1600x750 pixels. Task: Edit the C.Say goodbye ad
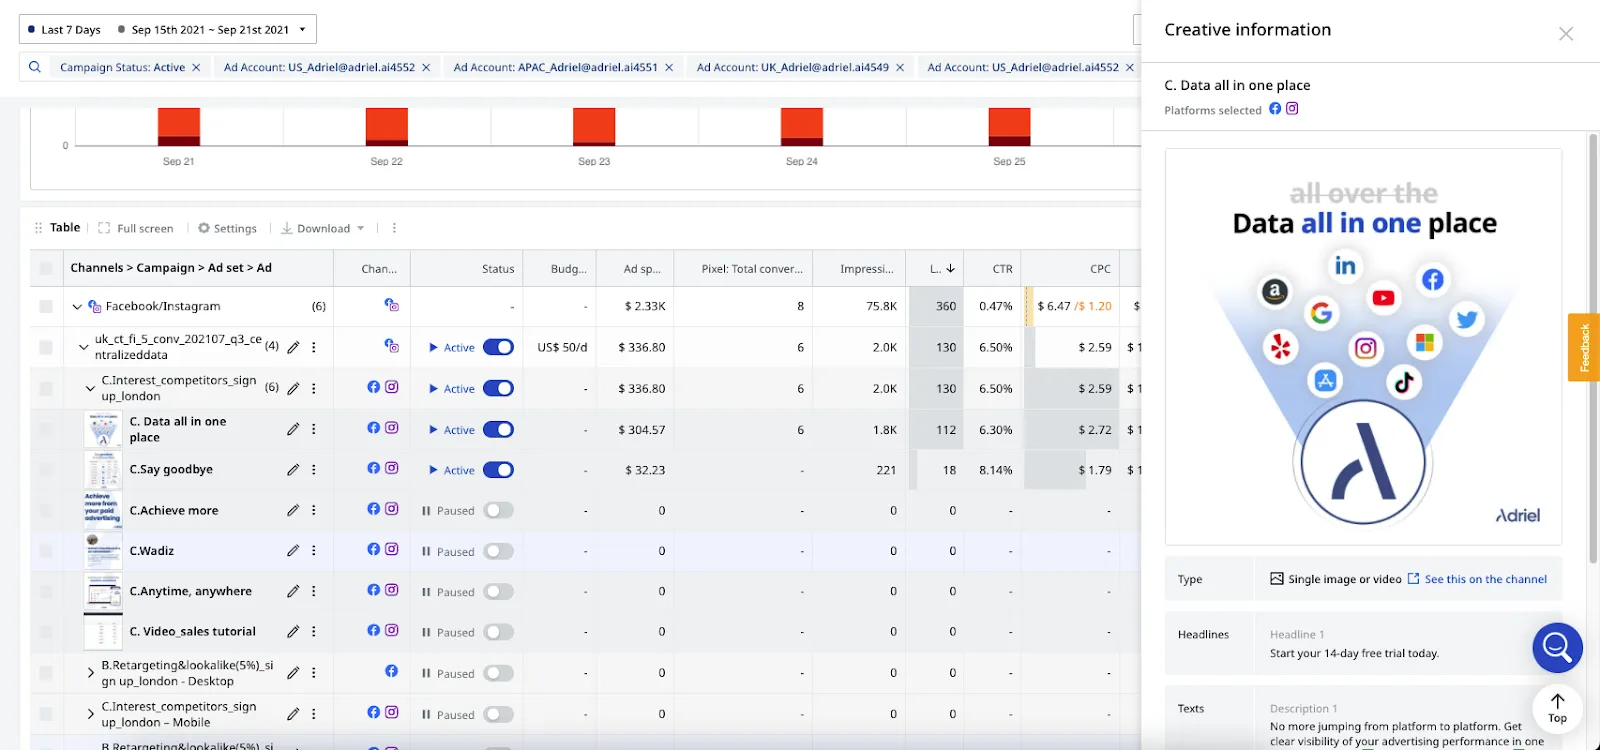[x=293, y=469]
